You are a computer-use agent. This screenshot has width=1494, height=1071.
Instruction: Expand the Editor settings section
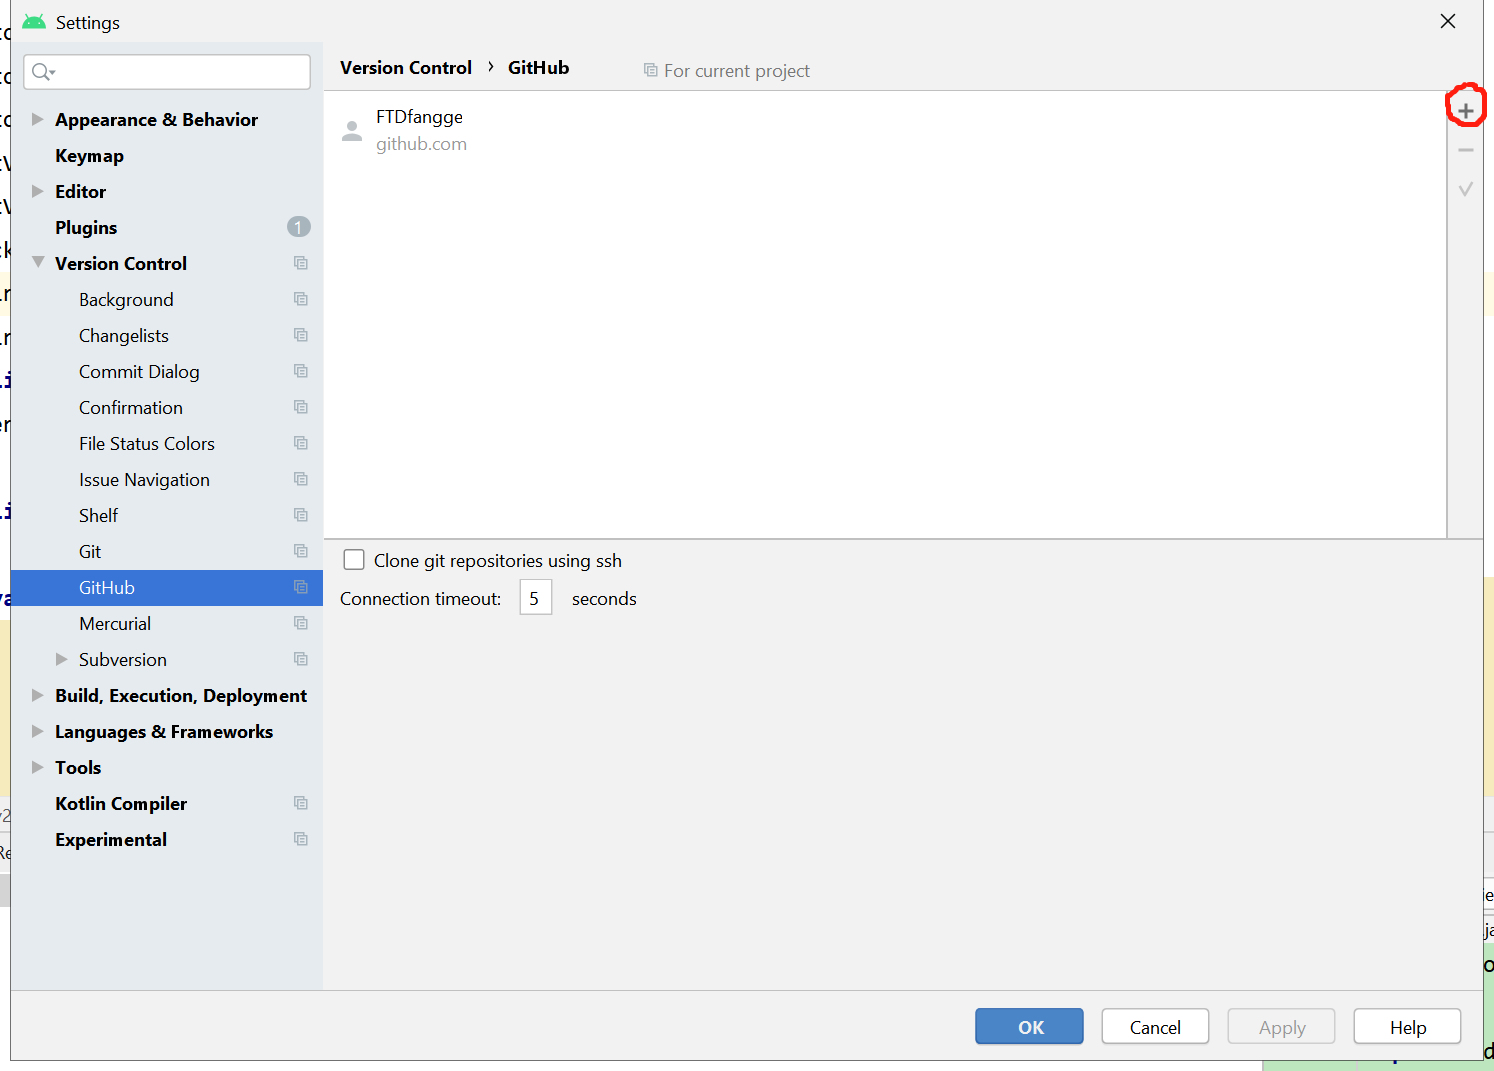38,191
